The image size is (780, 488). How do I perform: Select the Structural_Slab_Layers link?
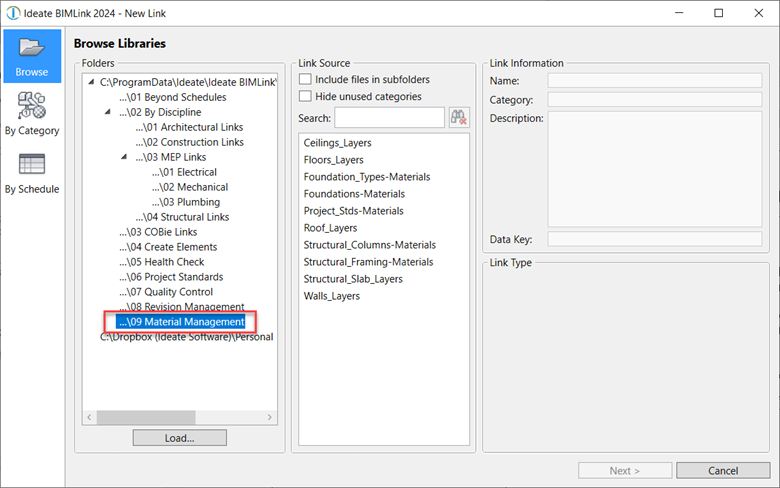(353, 278)
